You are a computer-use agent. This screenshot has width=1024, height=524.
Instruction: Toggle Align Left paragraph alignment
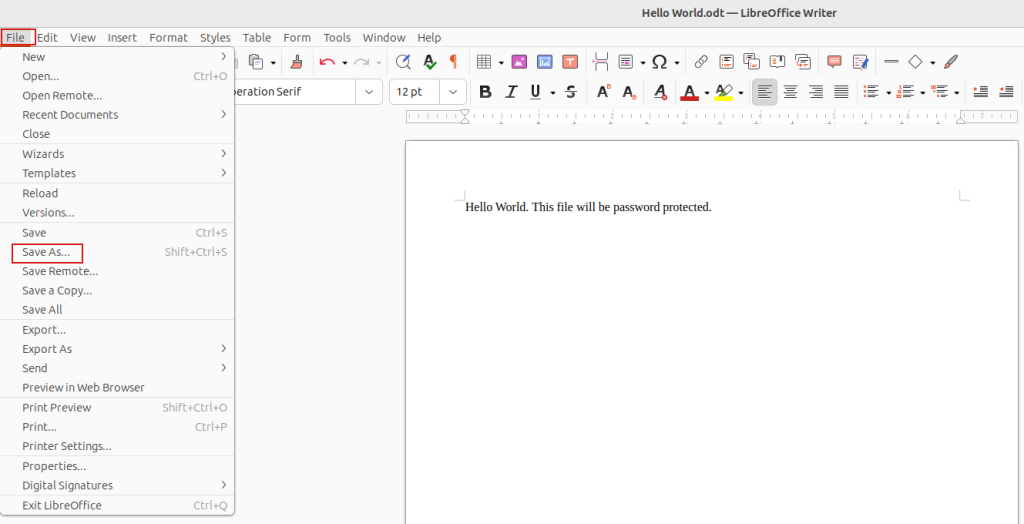point(765,92)
